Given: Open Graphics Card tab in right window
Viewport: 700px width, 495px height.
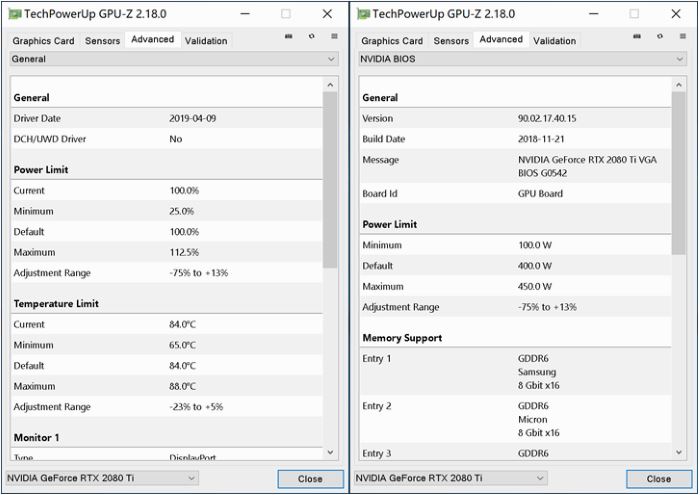Looking at the screenshot, I should point(392,41).
